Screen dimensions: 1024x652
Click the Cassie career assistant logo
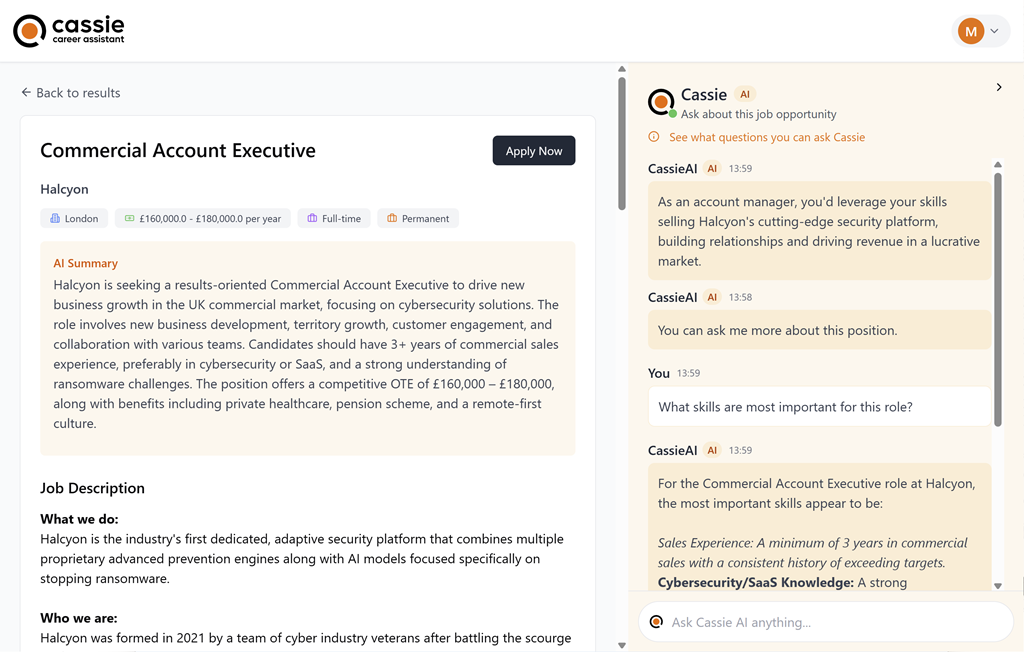point(69,31)
